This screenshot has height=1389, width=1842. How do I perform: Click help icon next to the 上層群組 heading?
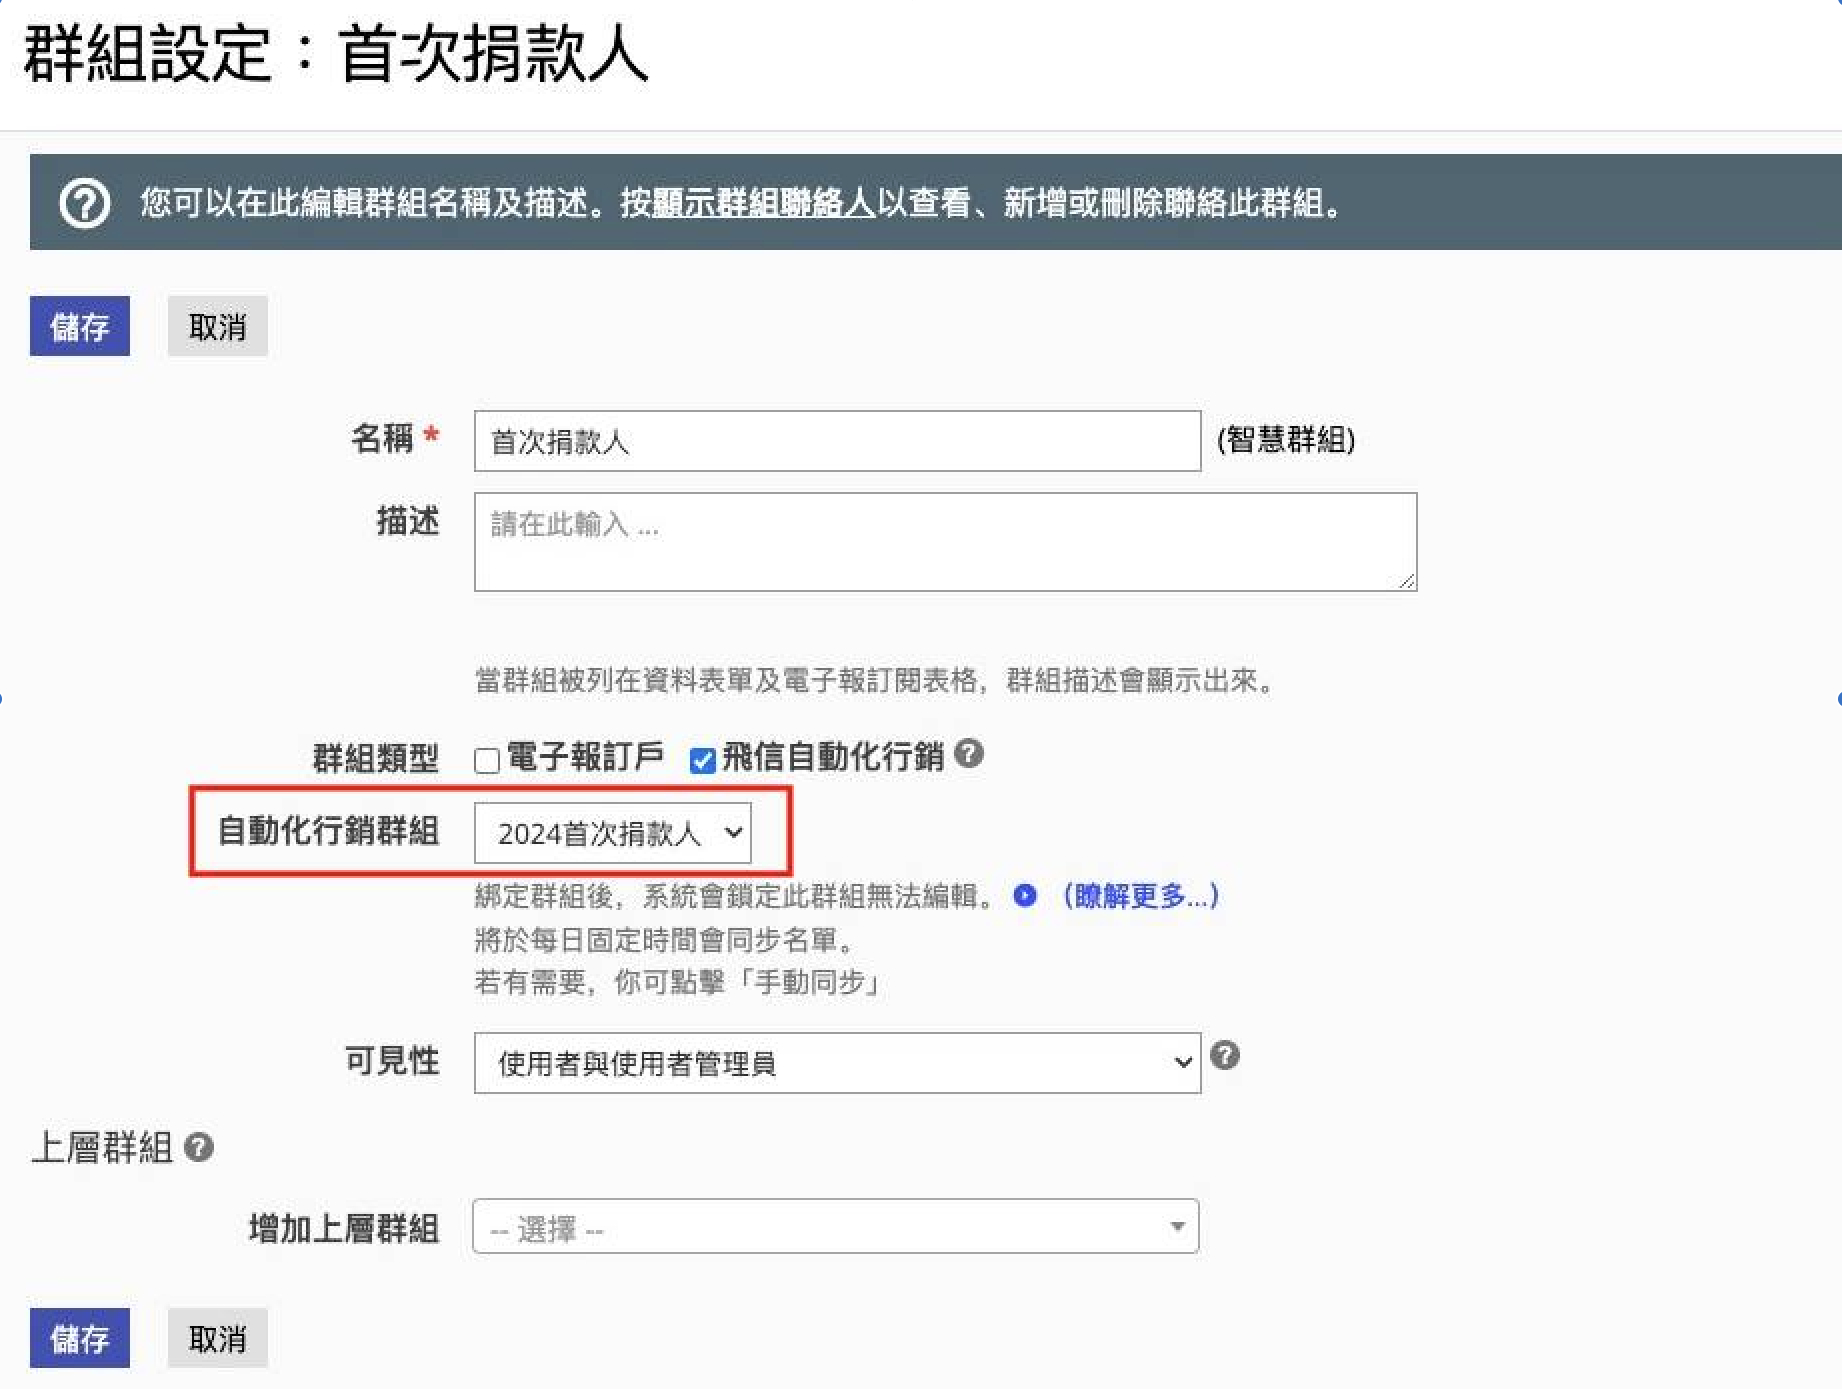199,1147
